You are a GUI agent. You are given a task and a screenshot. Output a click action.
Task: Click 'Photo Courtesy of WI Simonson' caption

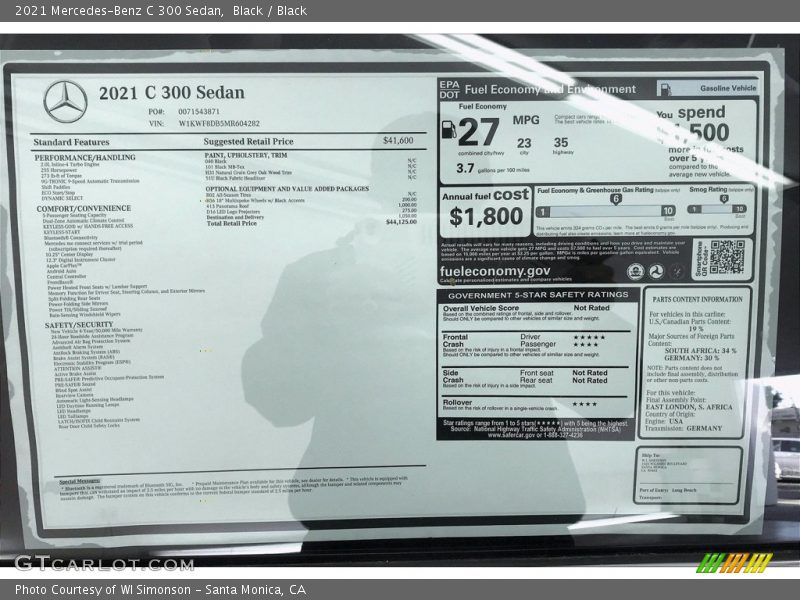click(103, 590)
